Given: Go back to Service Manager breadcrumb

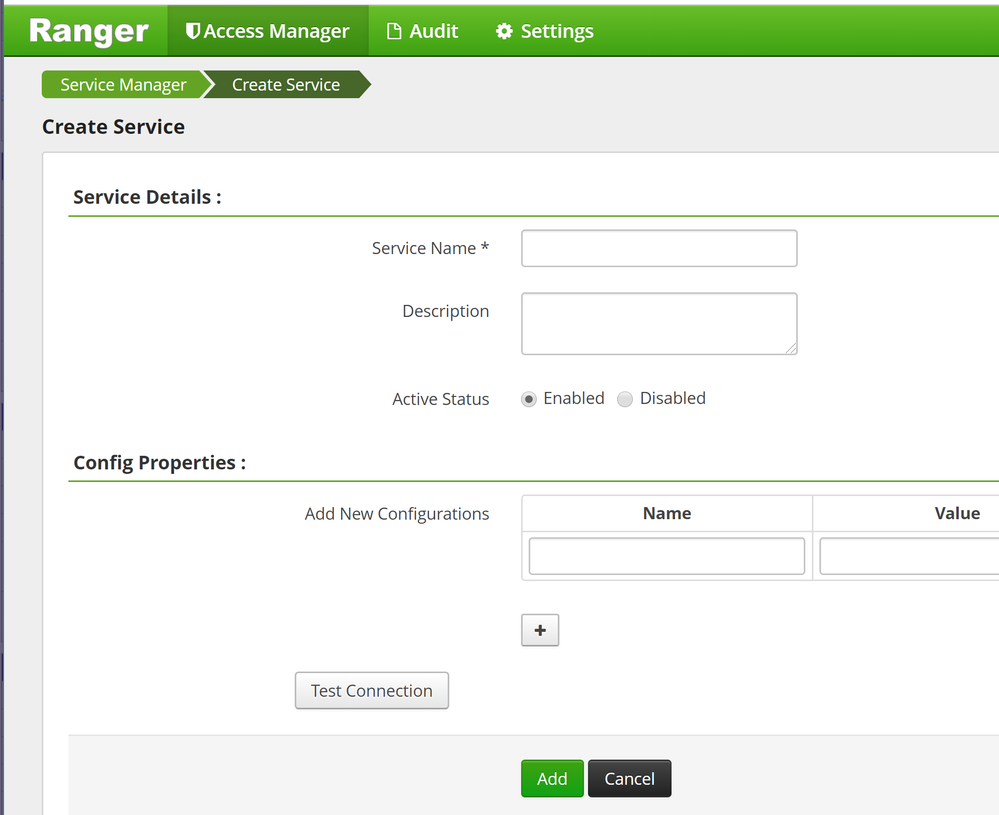Looking at the screenshot, I should (x=123, y=85).
